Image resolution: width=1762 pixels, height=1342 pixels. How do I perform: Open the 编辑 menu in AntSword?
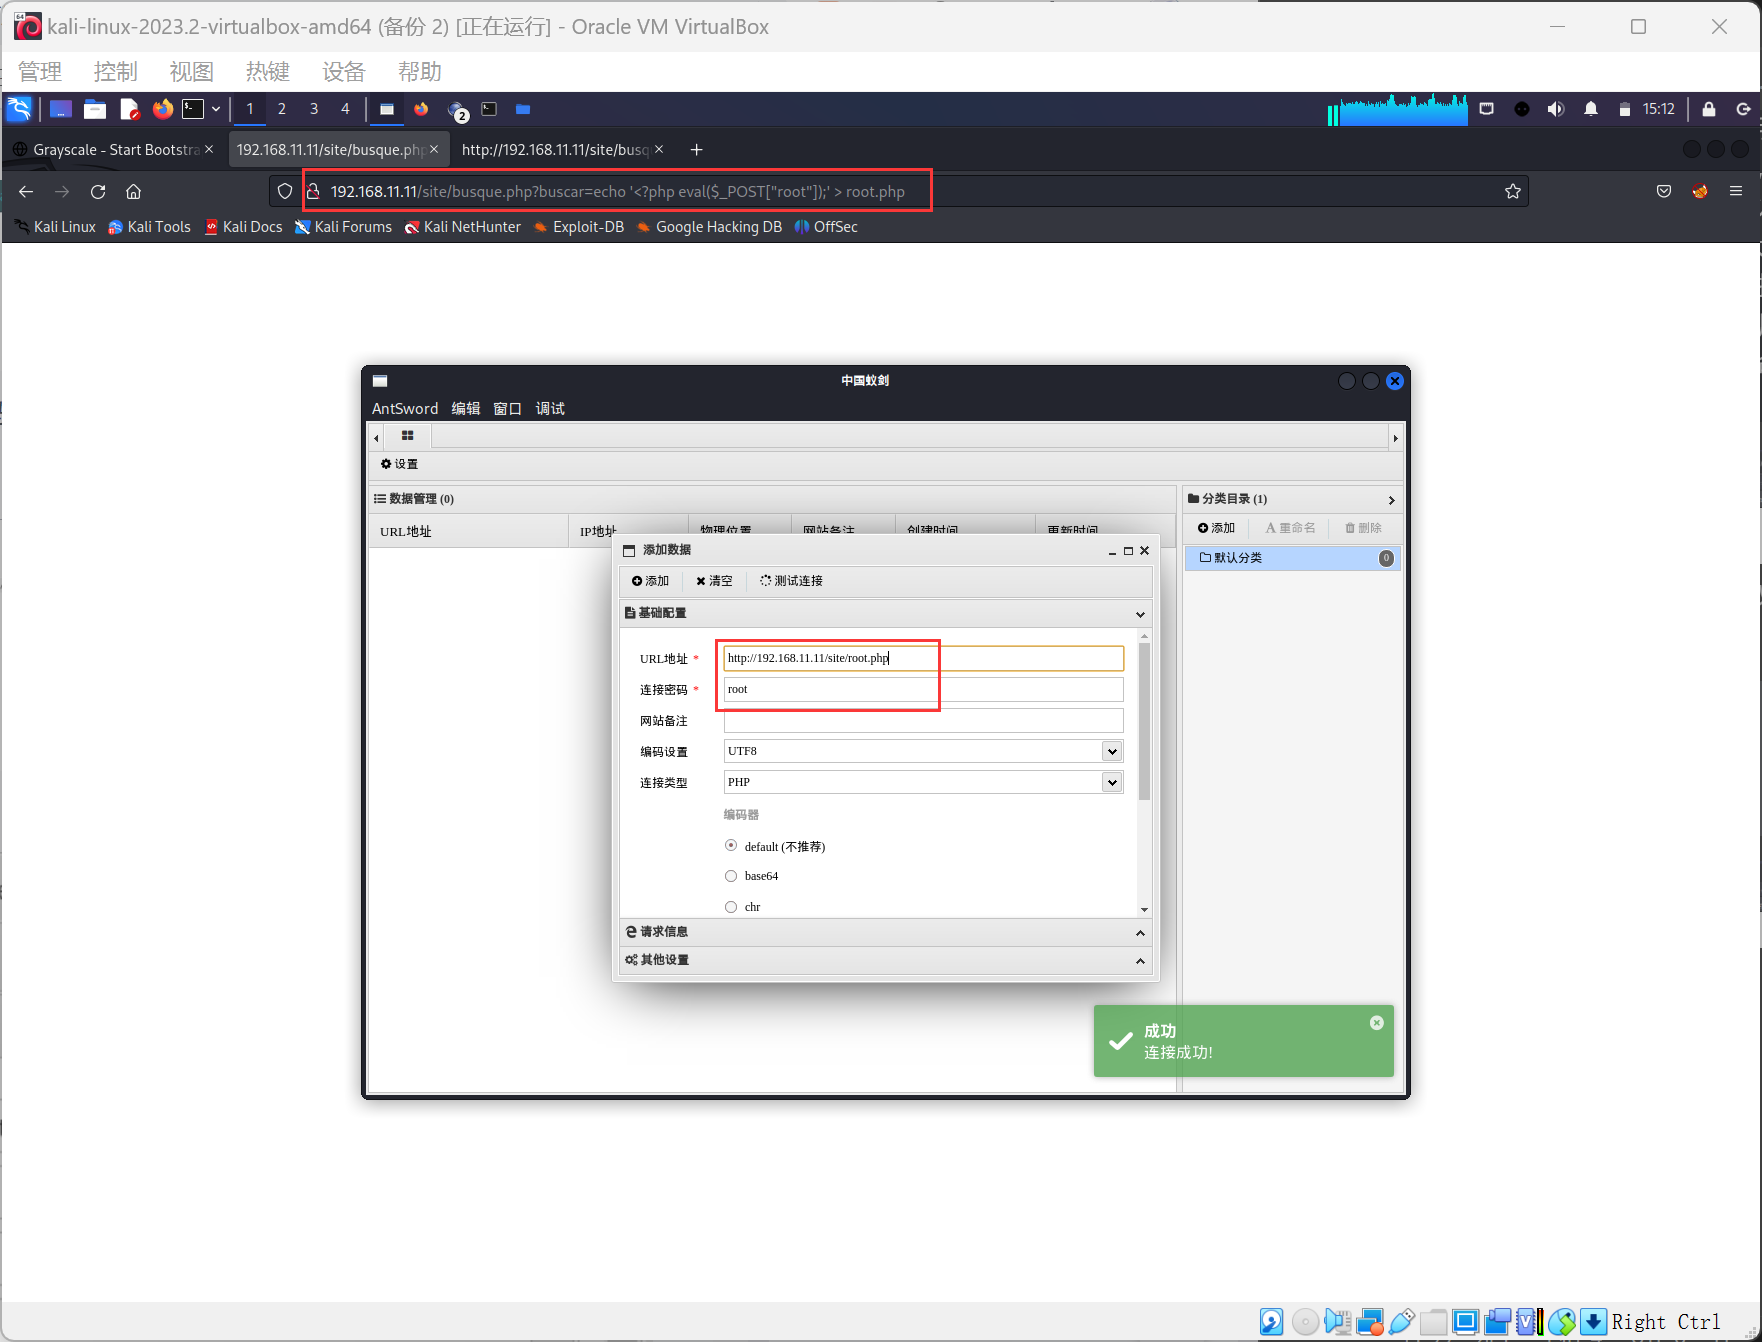pos(466,409)
